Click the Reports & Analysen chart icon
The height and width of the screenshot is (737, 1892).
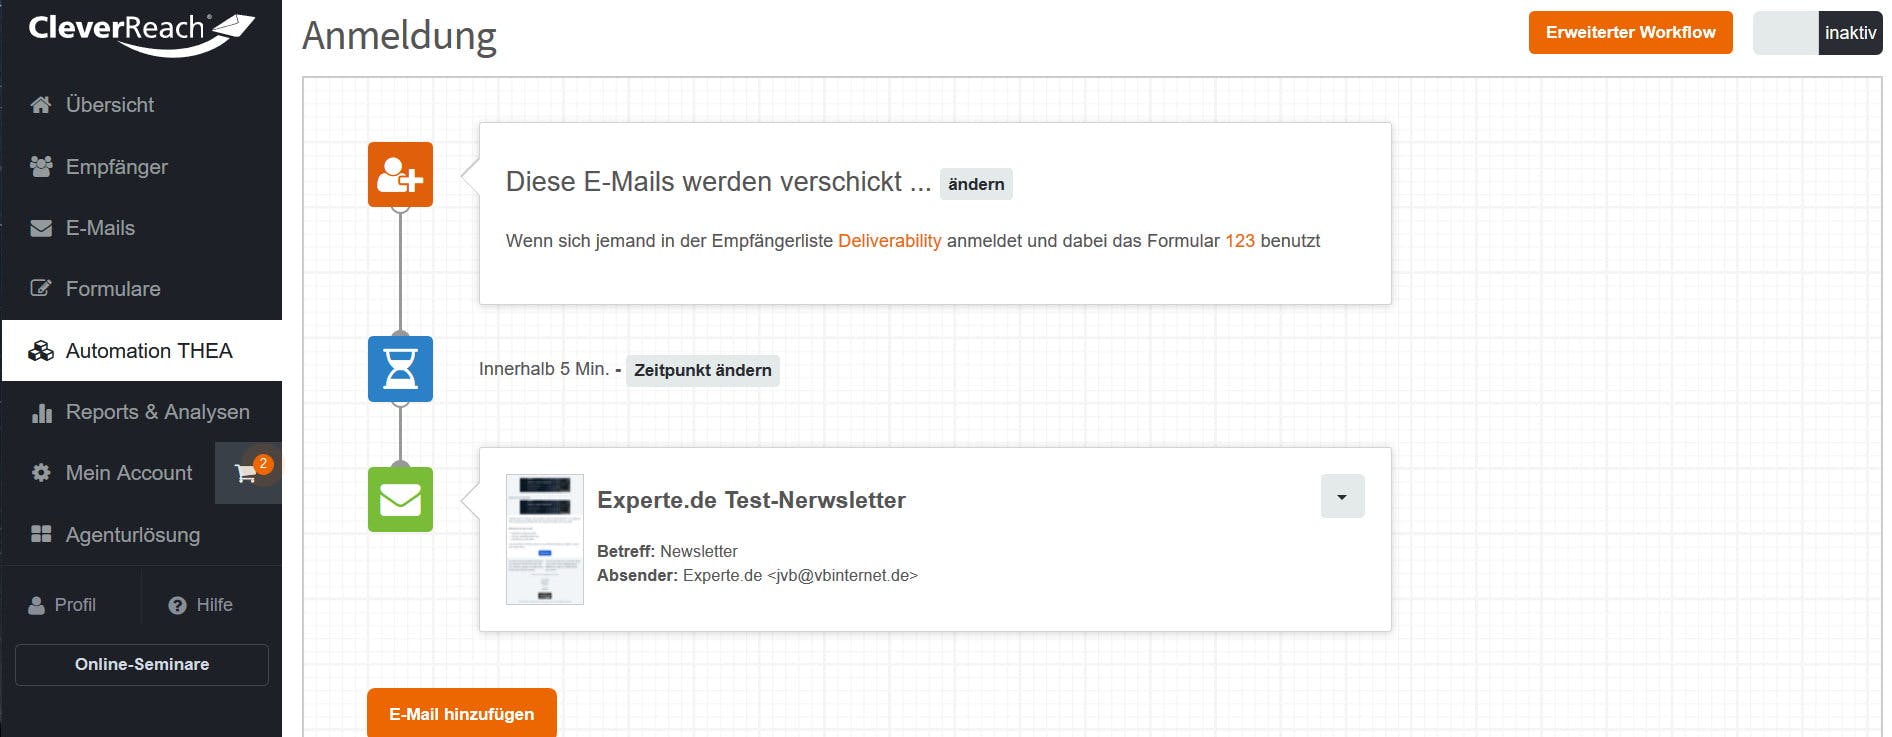click(40, 411)
